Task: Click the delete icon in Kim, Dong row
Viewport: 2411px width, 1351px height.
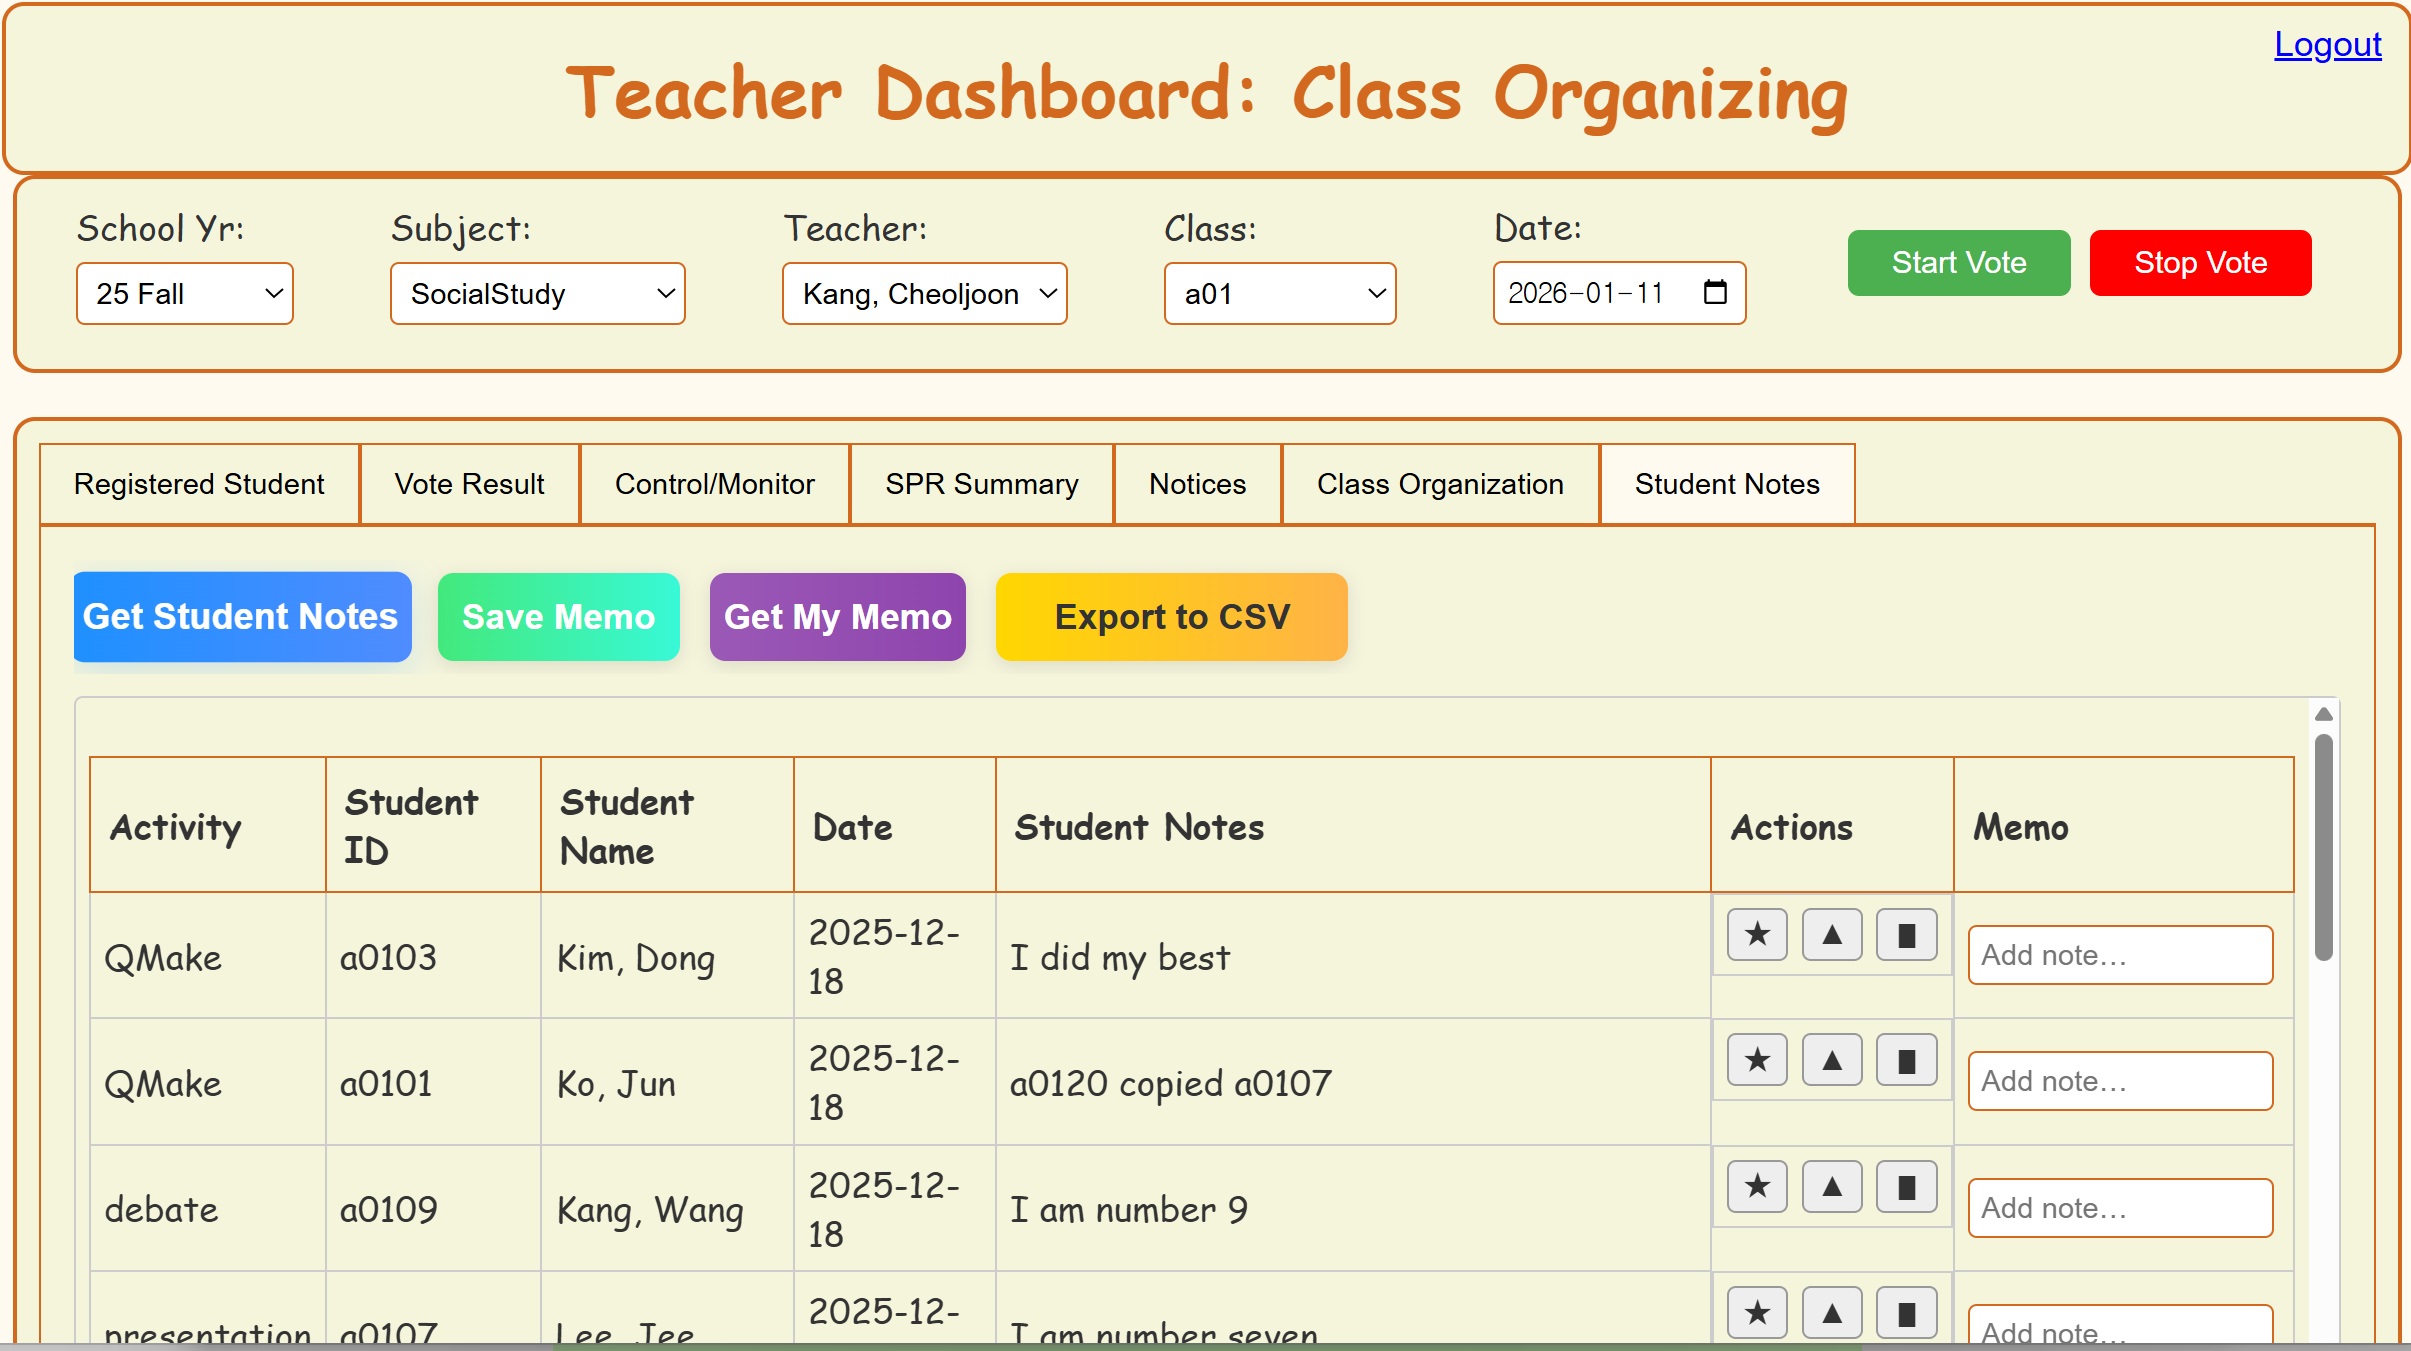Action: (x=1906, y=935)
